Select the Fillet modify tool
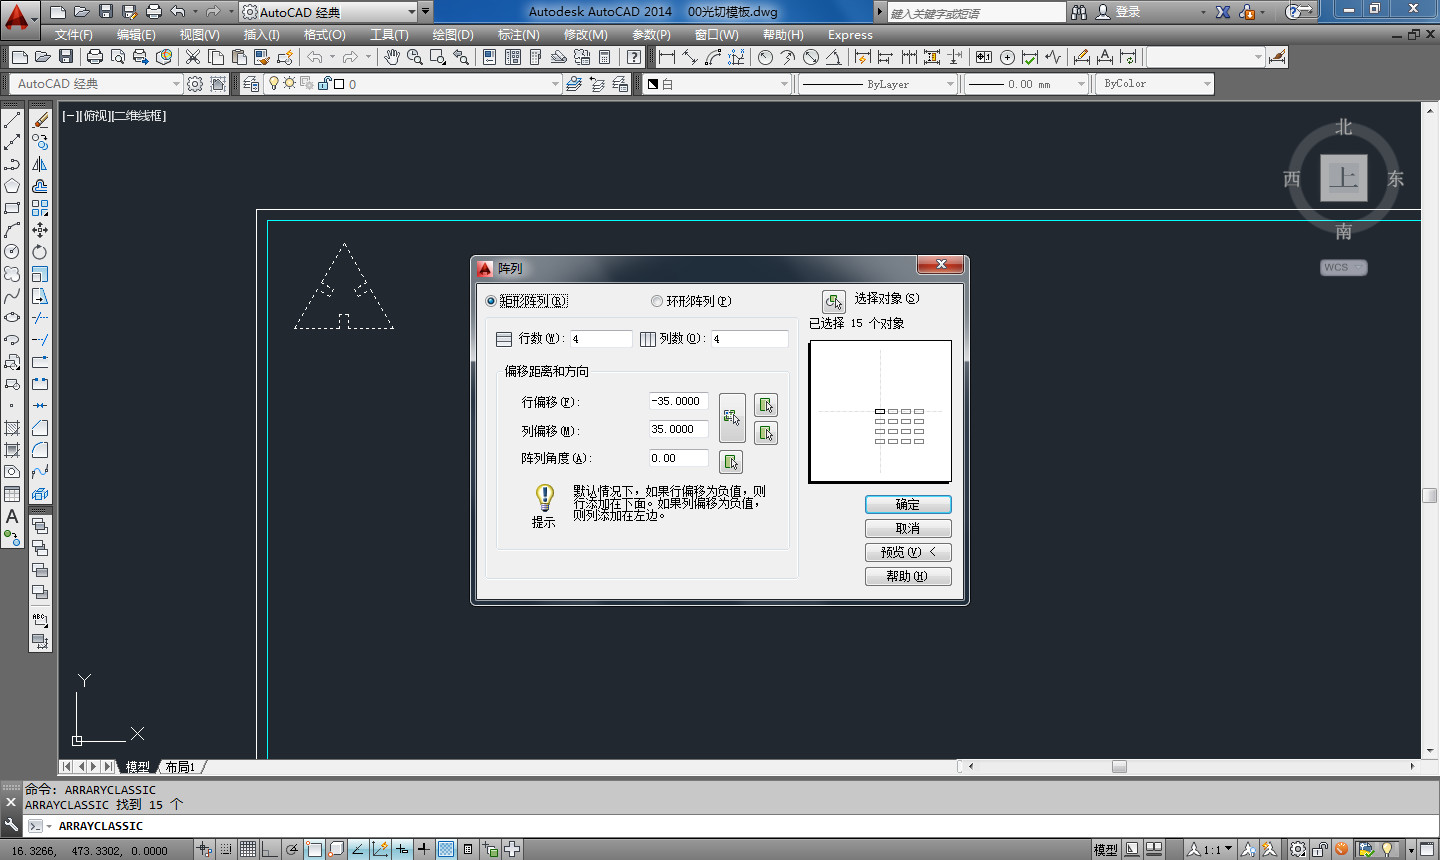Image resolution: width=1440 pixels, height=860 pixels. coord(40,450)
